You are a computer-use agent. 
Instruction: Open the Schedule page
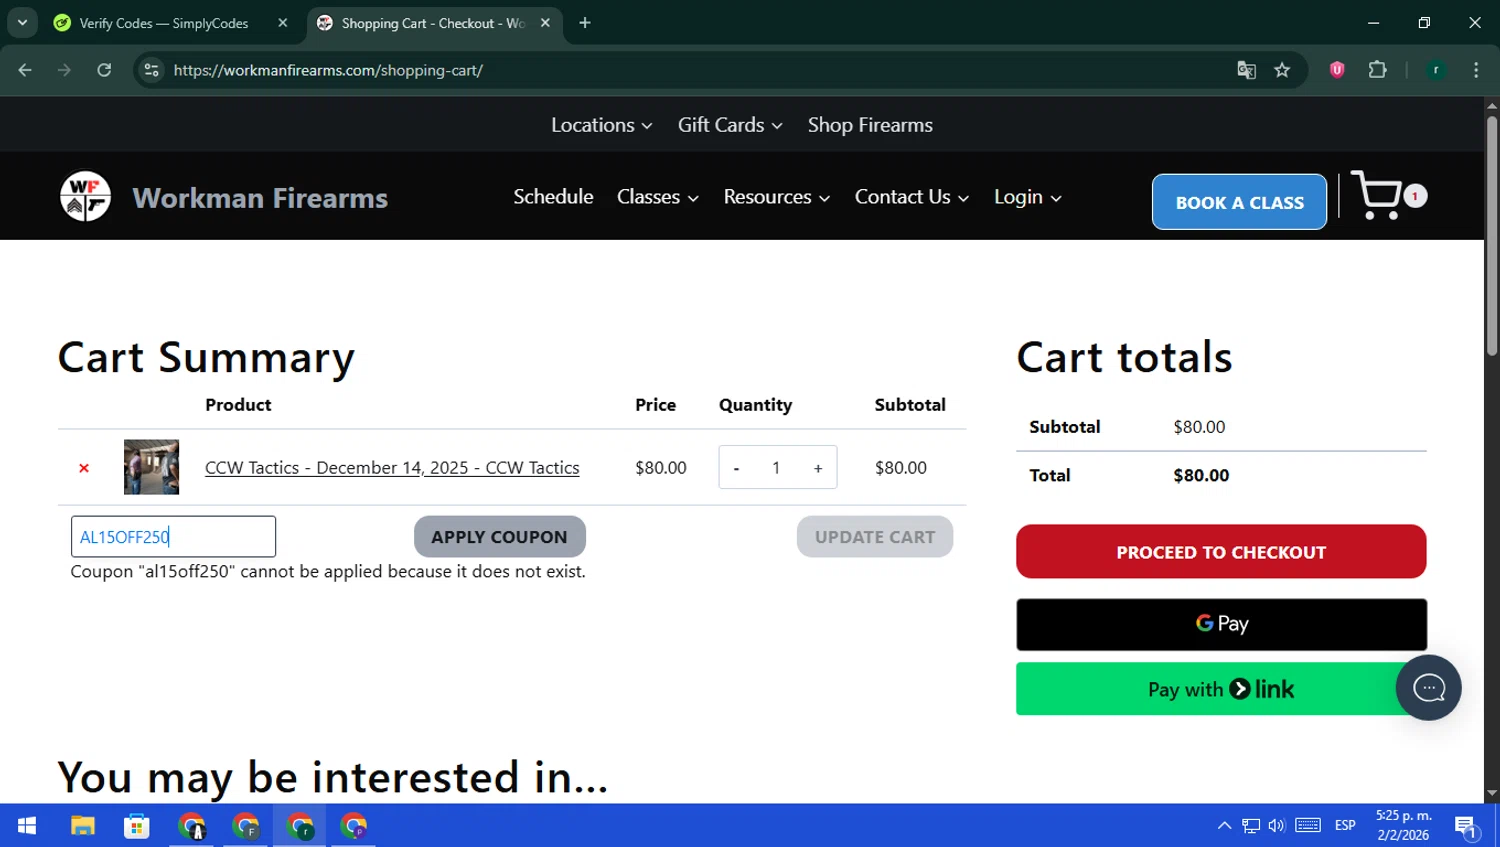tap(553, 197)
